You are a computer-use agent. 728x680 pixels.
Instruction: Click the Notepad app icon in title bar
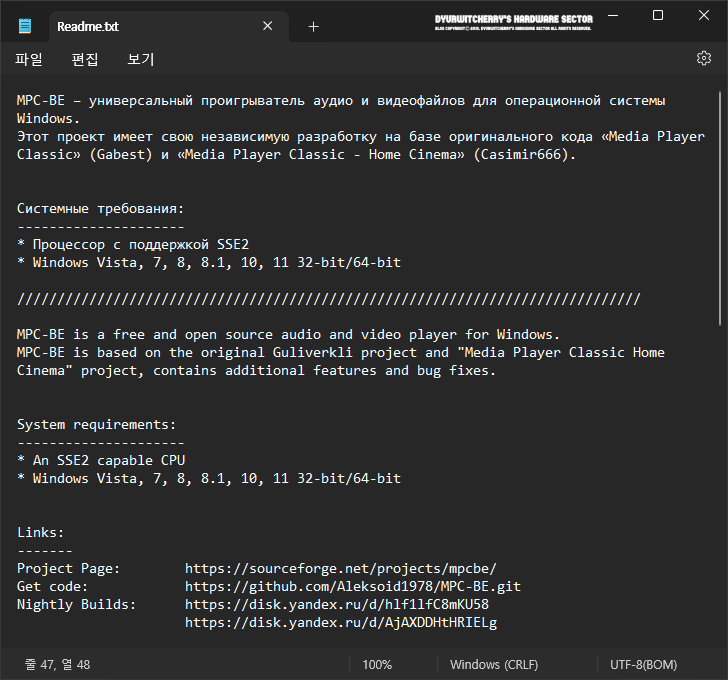click(x=25, y=26)
